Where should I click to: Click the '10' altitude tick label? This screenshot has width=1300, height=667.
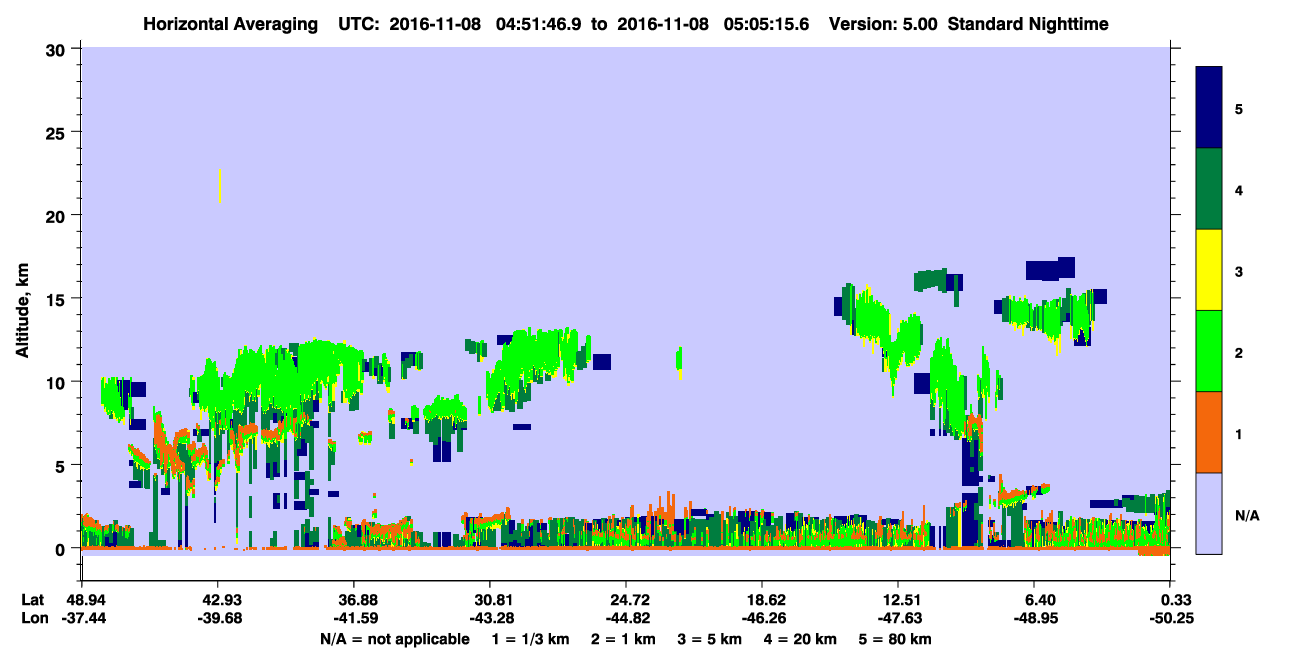tap(58, 382)
